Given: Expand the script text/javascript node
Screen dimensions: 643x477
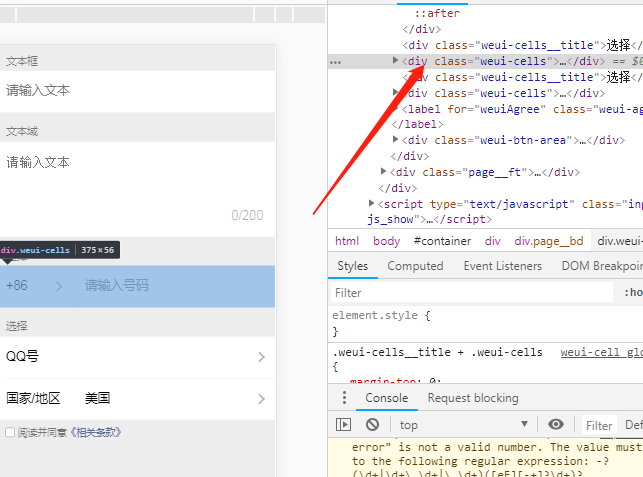Looking at the screenshot, I should pyautogui.click(x=371, y=203).
